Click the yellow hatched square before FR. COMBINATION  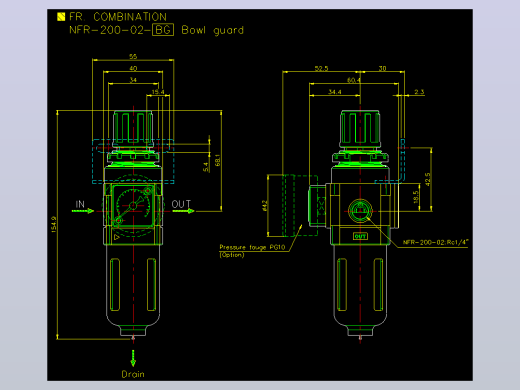point(61,17)
